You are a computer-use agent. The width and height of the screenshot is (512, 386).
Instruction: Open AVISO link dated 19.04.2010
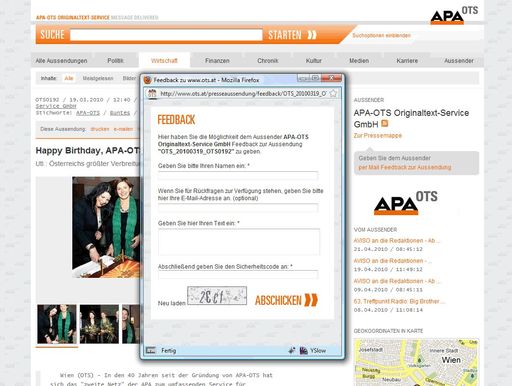(x=393, y=261)
